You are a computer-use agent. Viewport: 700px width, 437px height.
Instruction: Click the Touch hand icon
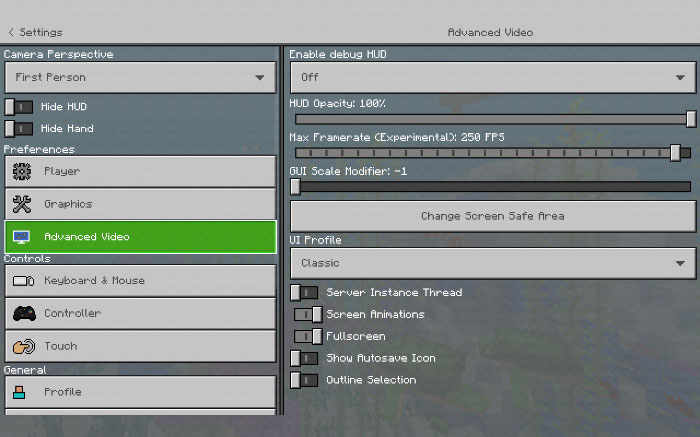24,346
